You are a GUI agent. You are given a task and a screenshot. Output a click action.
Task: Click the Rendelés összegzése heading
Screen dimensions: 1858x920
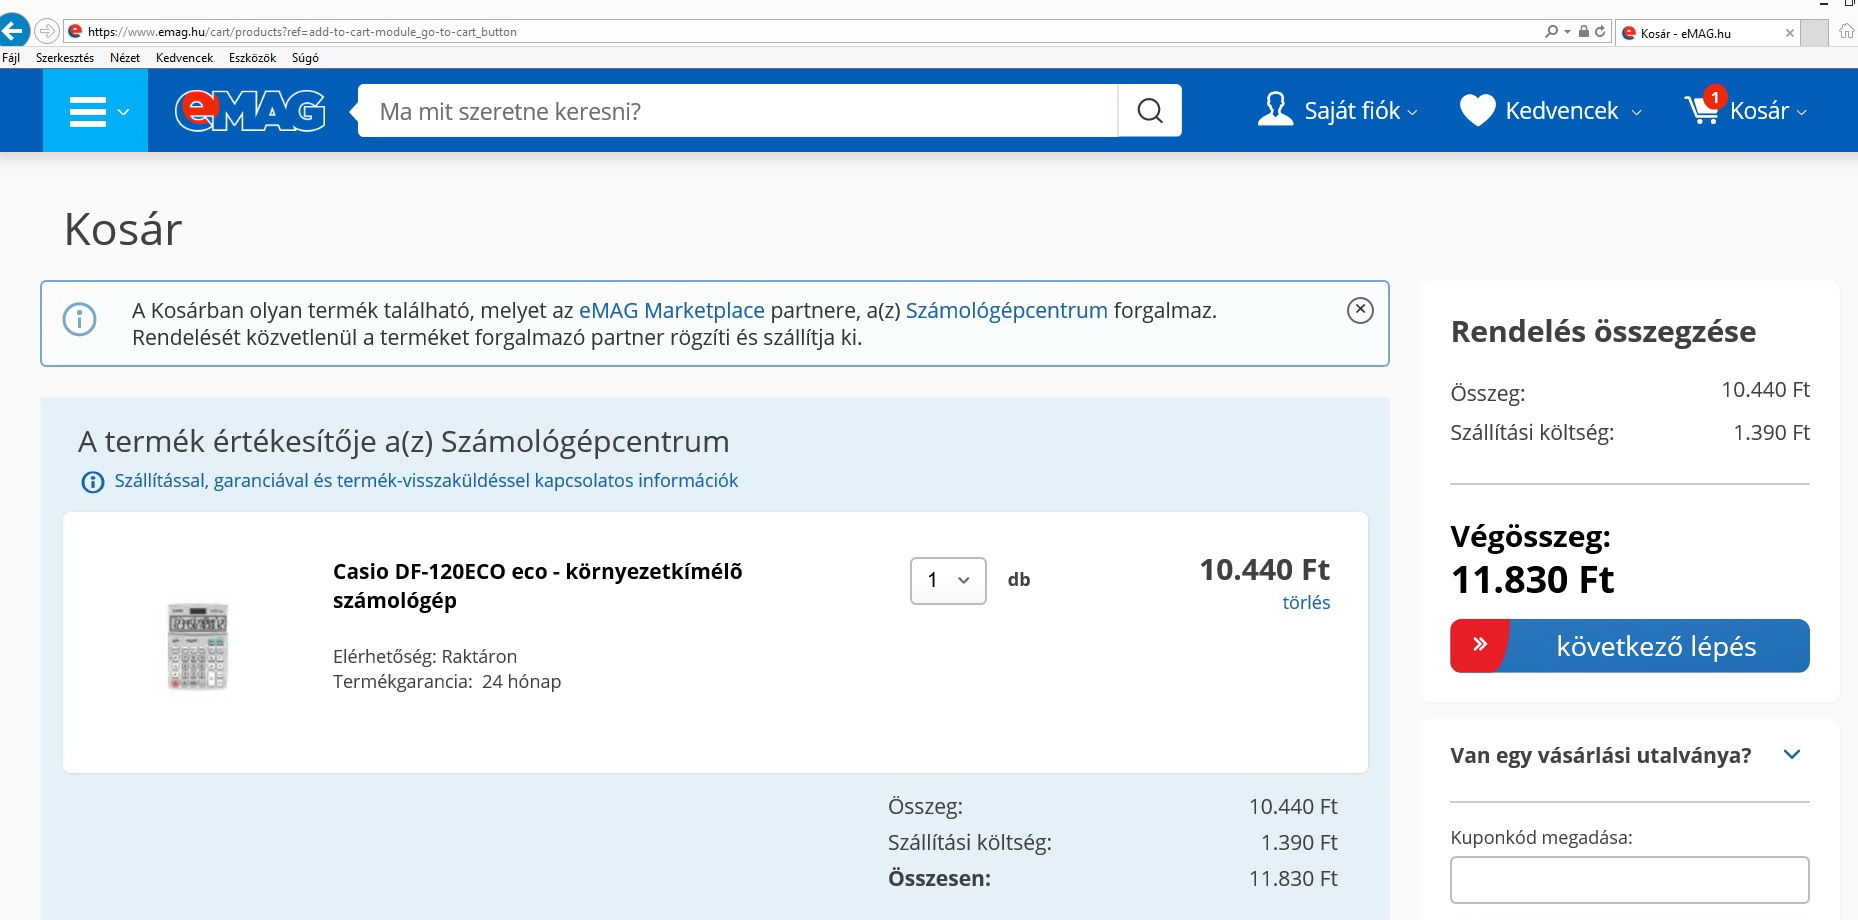click(x=1603, y=332)
